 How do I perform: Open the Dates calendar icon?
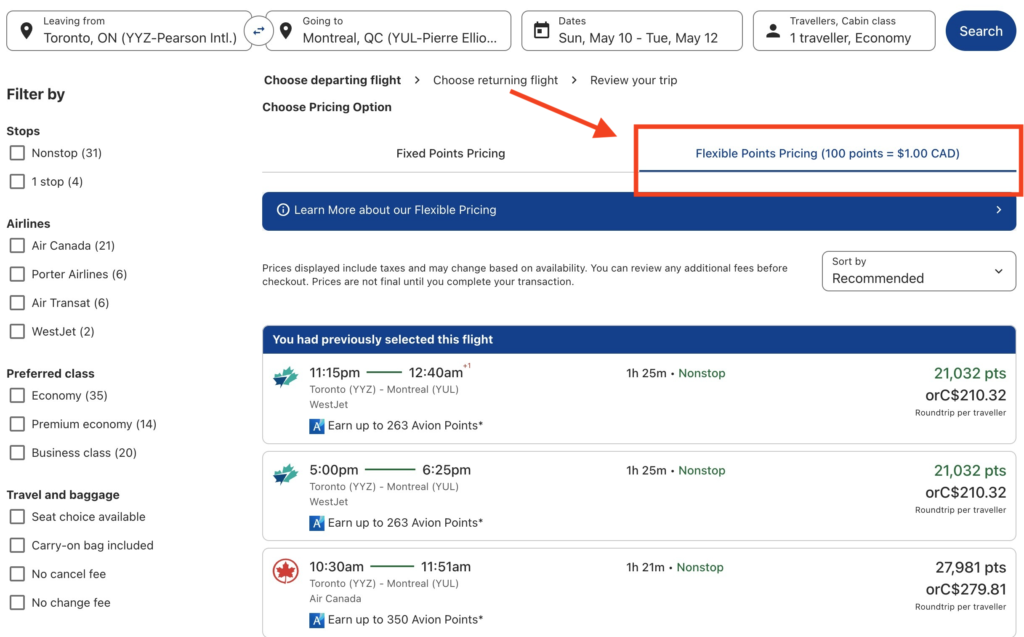click(x=541, y=30)
